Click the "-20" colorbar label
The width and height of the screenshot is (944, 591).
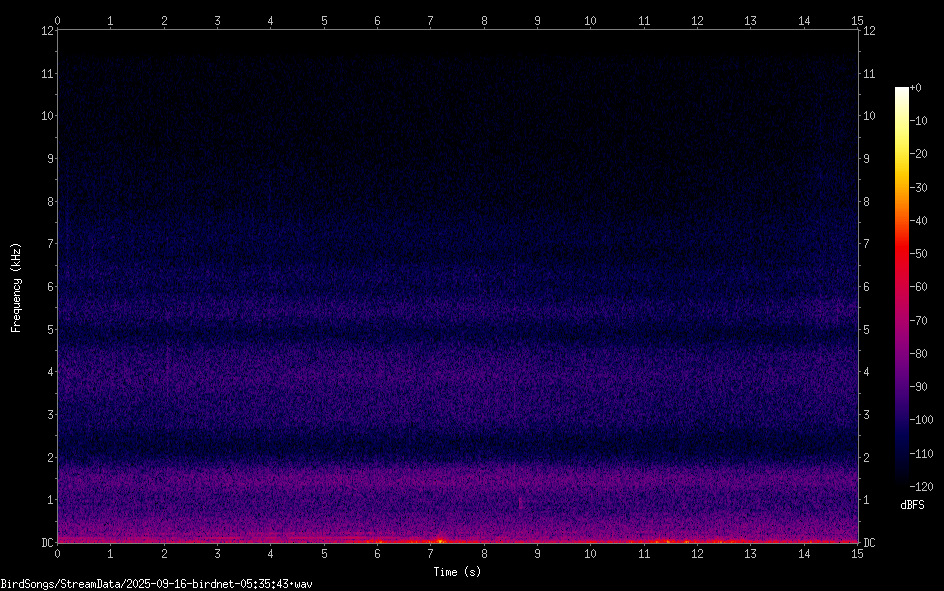pos(918,154)
